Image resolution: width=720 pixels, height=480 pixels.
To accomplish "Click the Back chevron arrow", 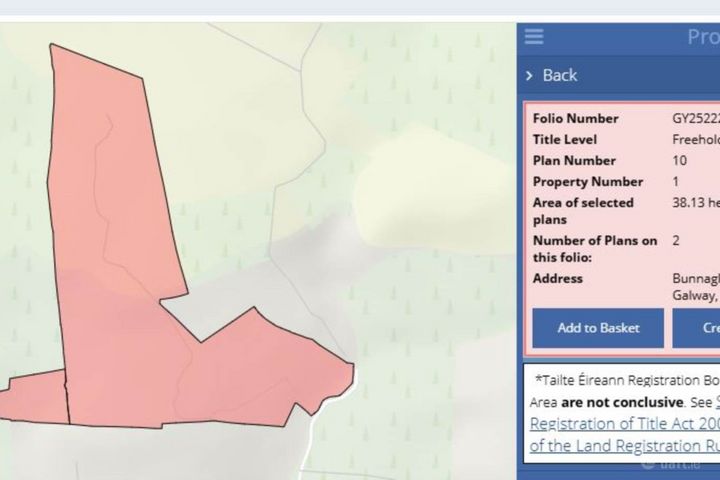I will 530,76.
